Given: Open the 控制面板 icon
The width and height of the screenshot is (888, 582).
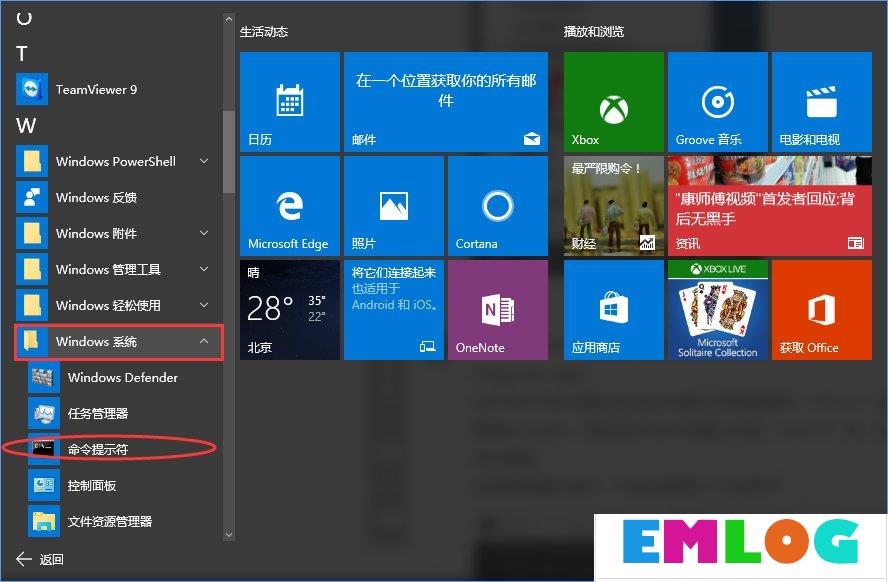Looking at the screenshot, I should pos(44,485).
